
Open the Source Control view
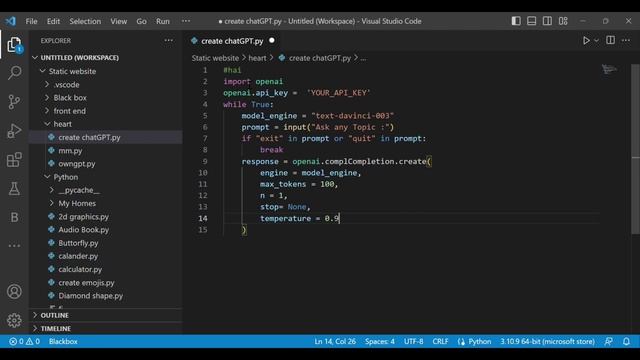click(x=14, y=102)
